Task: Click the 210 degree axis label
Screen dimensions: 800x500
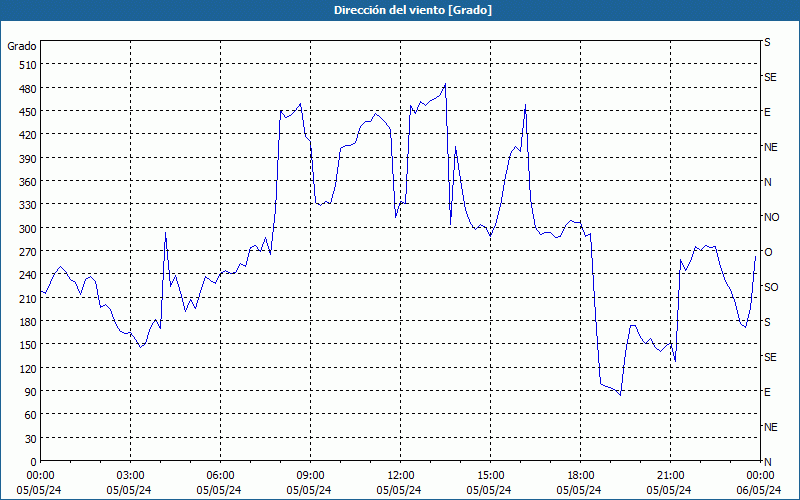Action: tap(28, 298)
